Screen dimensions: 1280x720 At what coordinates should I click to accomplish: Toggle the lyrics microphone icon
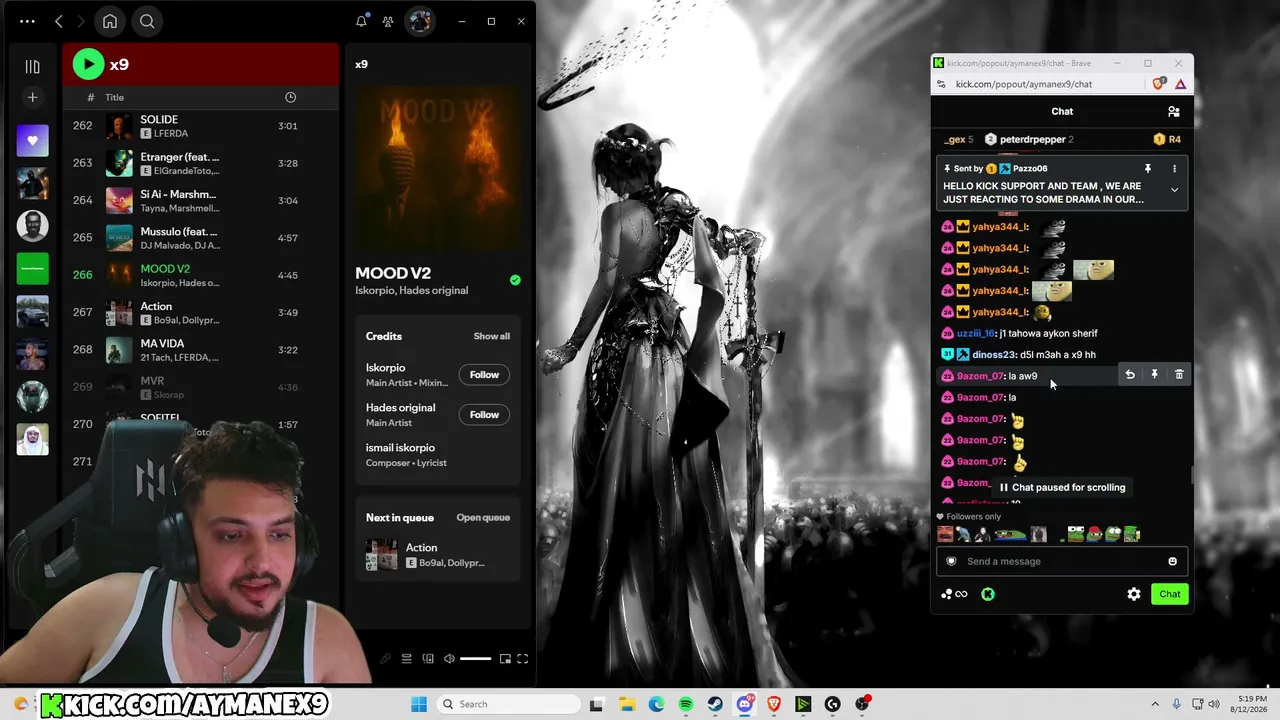tap(385, 659)
